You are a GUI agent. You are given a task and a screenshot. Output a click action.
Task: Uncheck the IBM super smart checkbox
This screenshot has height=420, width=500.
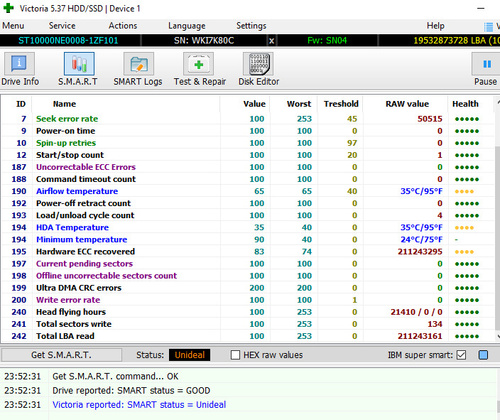pyautogui.click(x=461, y=355)
